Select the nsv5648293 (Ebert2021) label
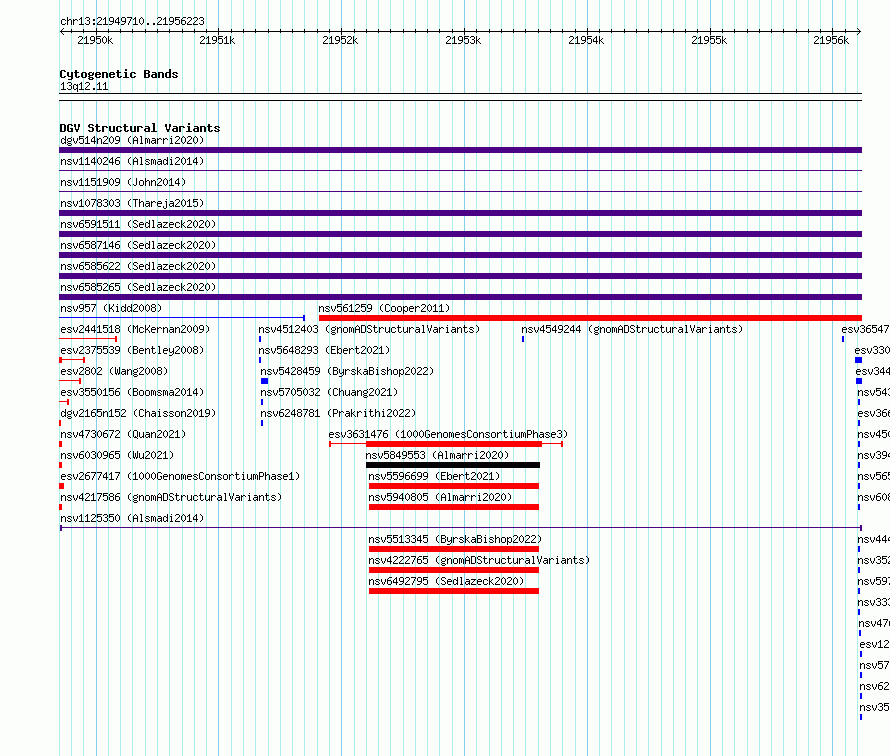 pyautogui.click(x=324, y=350)
